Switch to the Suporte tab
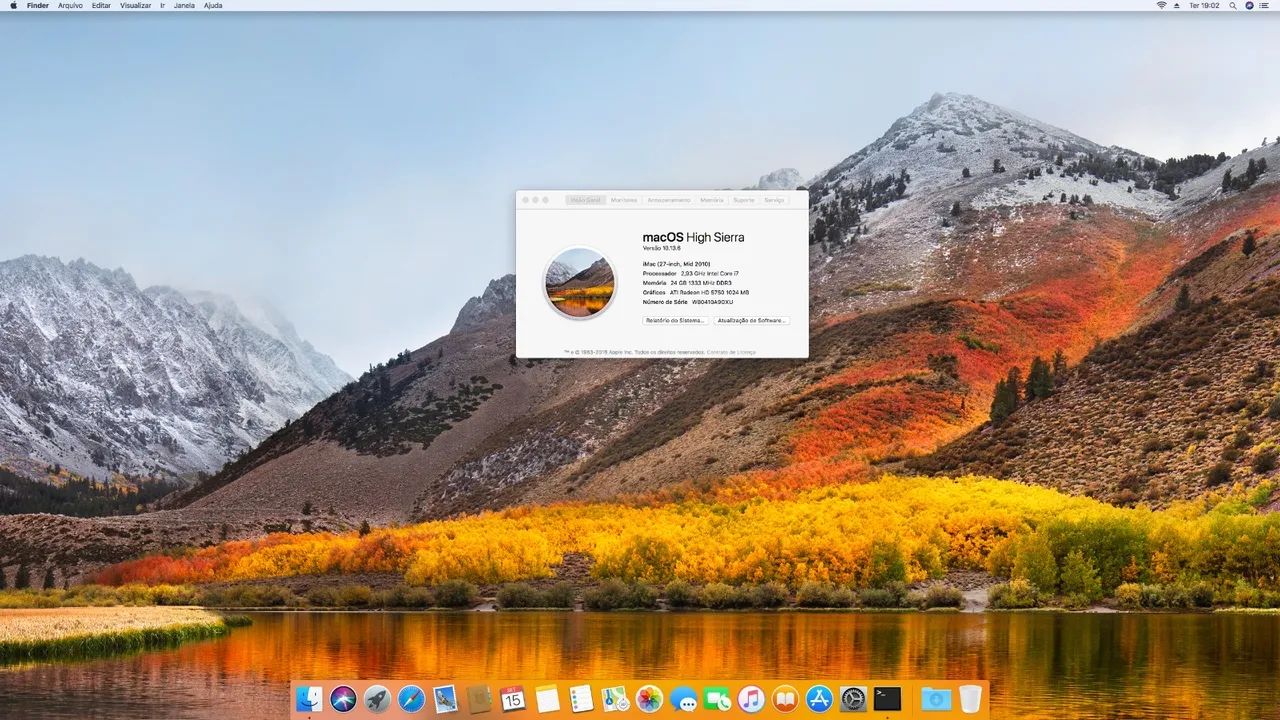The height and width of the screenshot is (720, 1280). click(x=744, y=200)
